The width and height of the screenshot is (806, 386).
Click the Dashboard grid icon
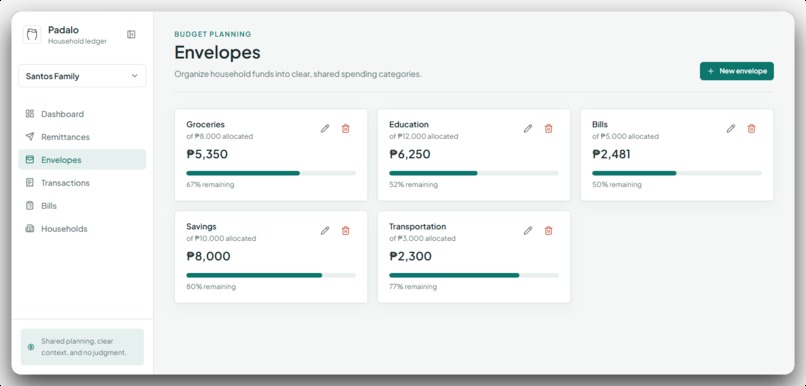30,114
